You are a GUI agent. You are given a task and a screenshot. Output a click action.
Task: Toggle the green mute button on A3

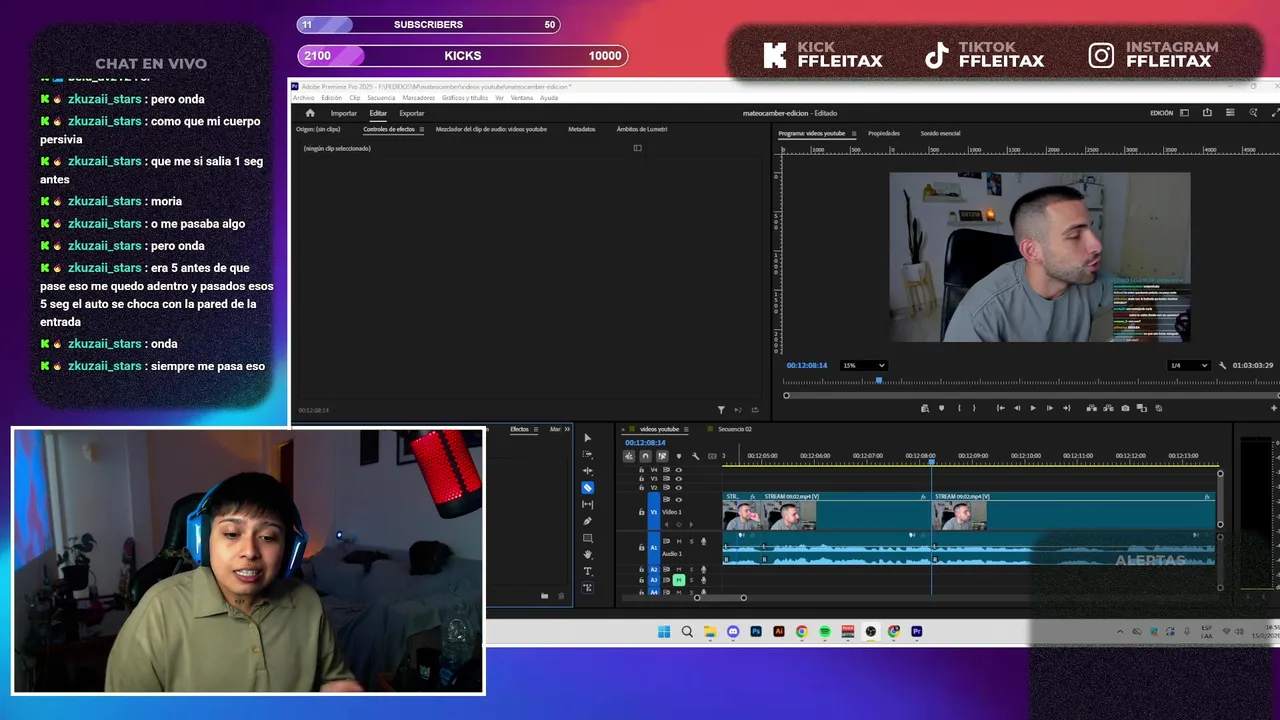pos(679,580)
